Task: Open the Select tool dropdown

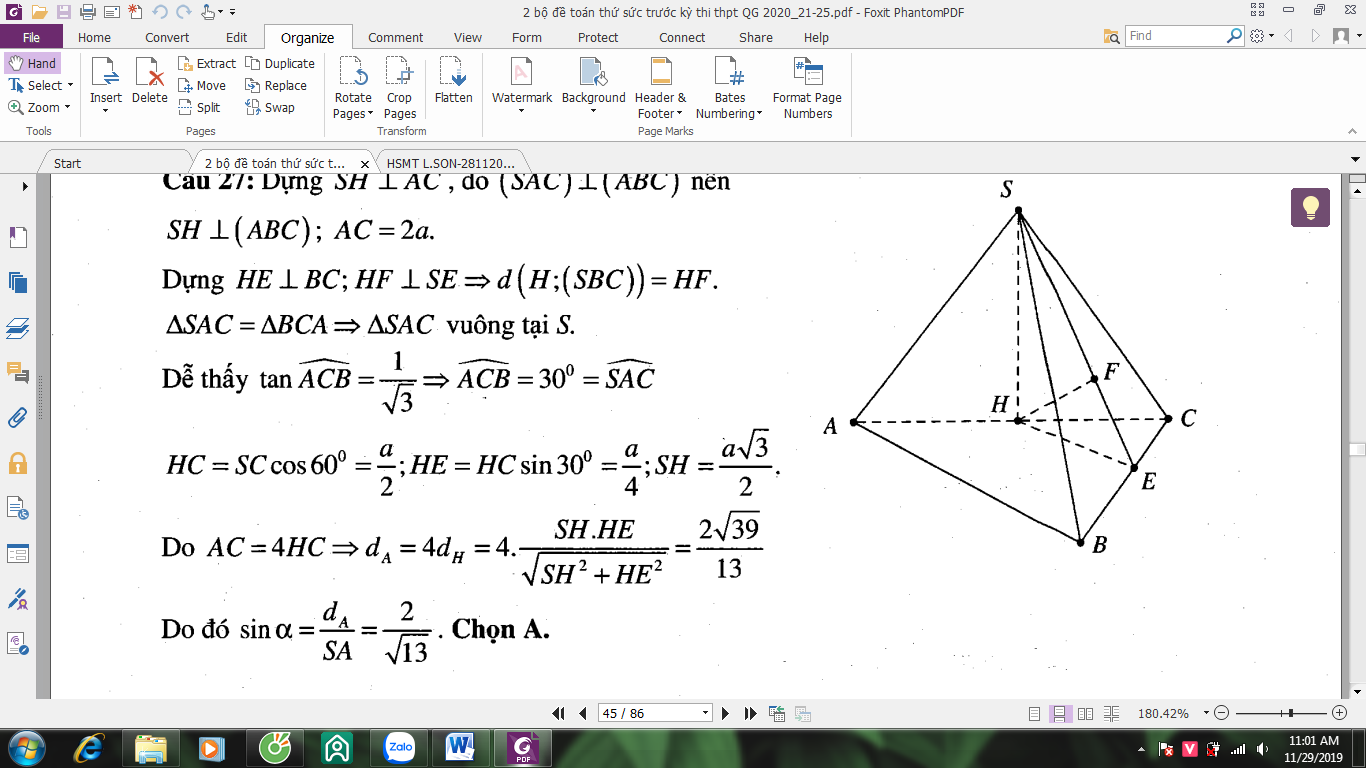Action: (69, 85)
